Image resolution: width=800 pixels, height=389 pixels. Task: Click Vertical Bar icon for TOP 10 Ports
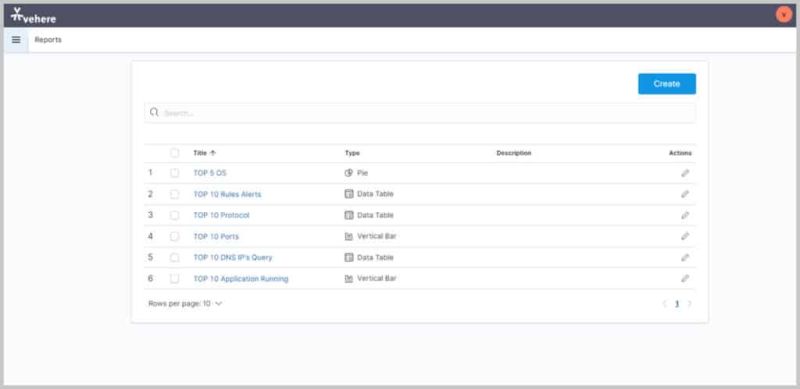point(349,236)
